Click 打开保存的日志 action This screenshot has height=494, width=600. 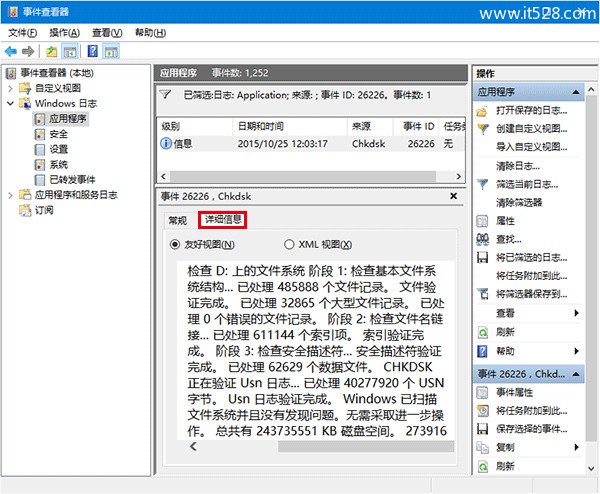pyautogui.click(x=531, y=111)
